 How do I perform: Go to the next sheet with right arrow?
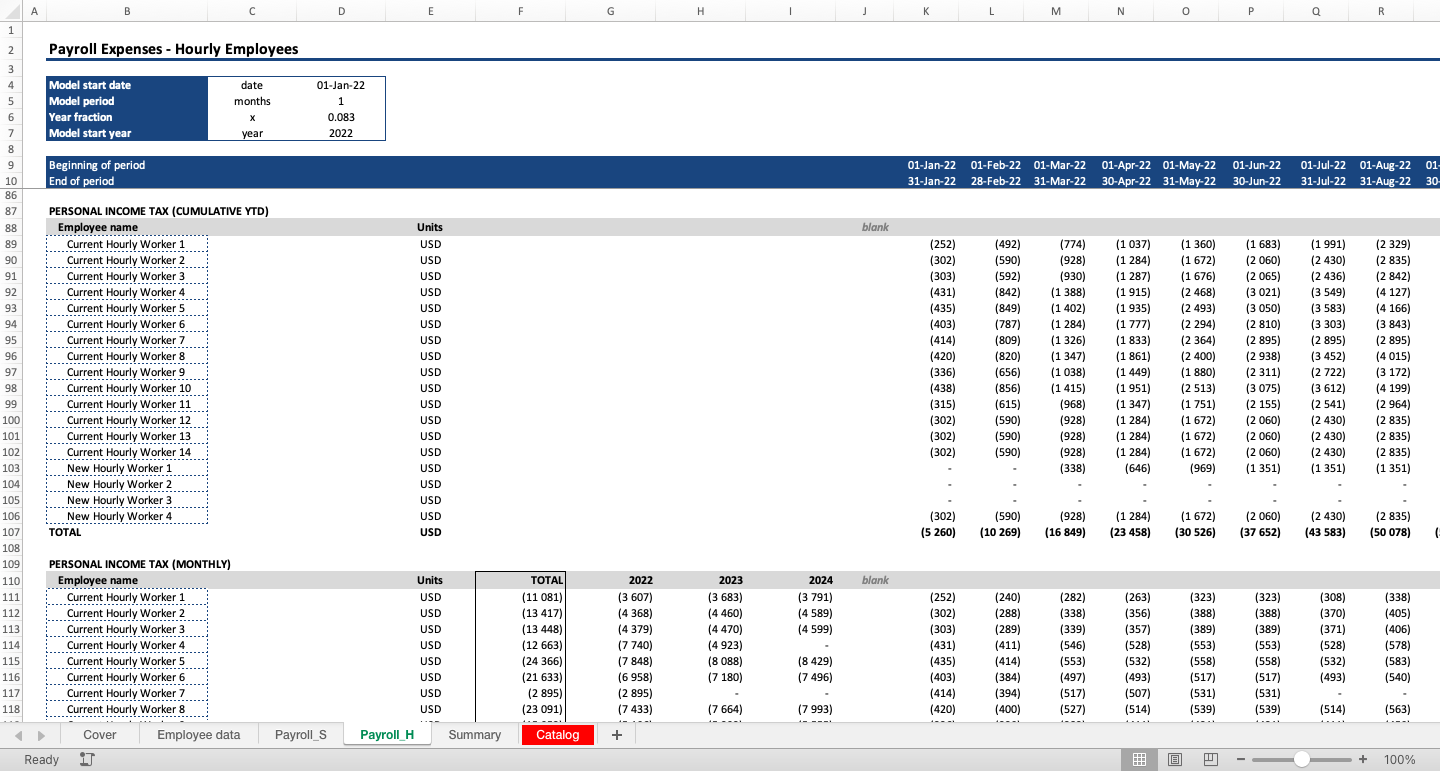click(43, 735)
